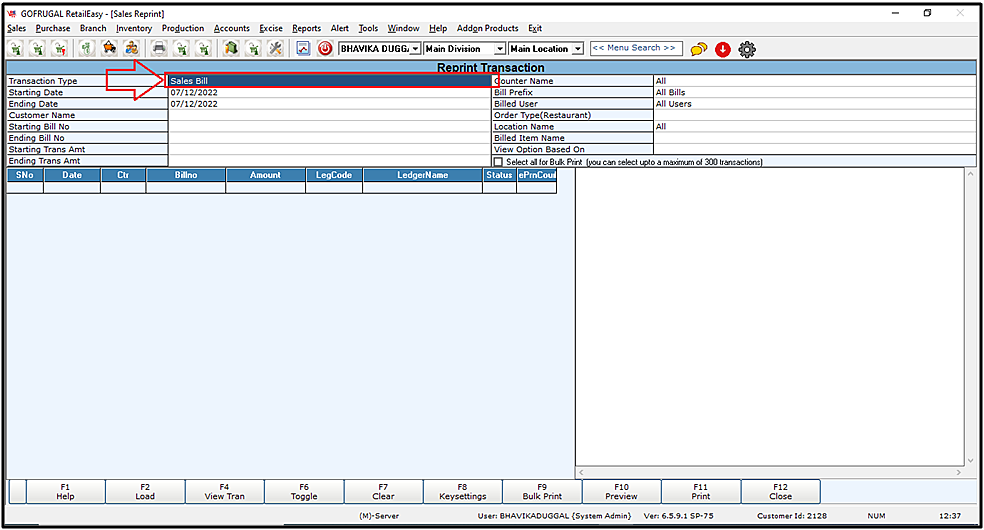Screen dimensions: 984x530
Task: Expand the BHAVIKA DUGGAL user dropdown
Action: pyautogui.click(x=415, y=48)
